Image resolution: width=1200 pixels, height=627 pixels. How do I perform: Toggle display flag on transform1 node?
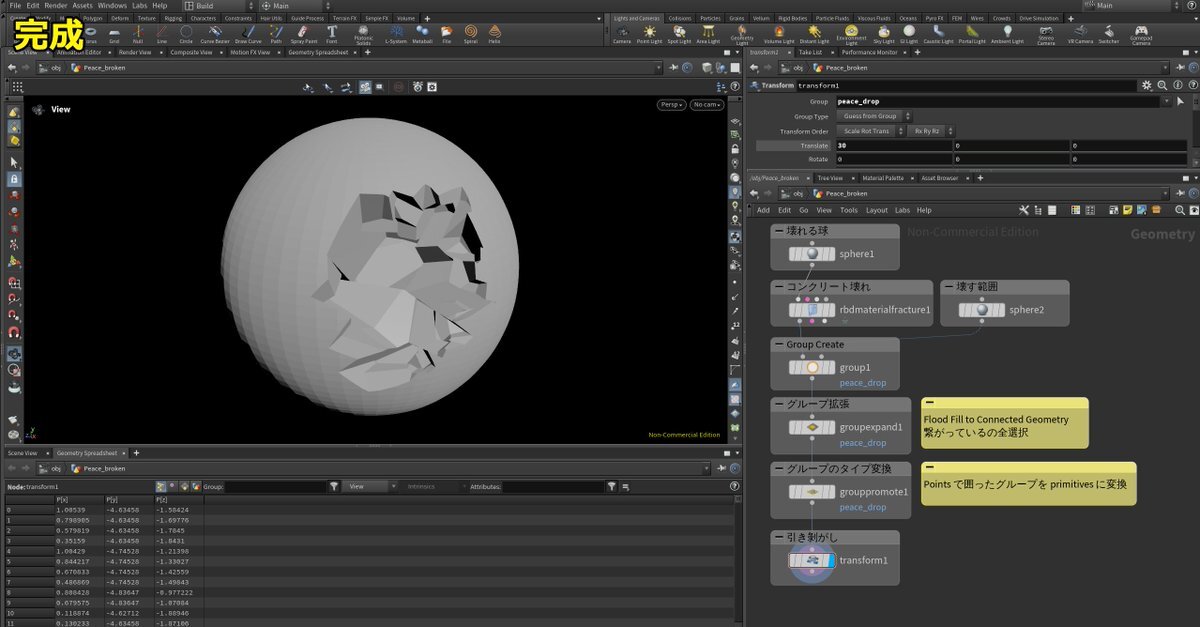pos(829,560)
